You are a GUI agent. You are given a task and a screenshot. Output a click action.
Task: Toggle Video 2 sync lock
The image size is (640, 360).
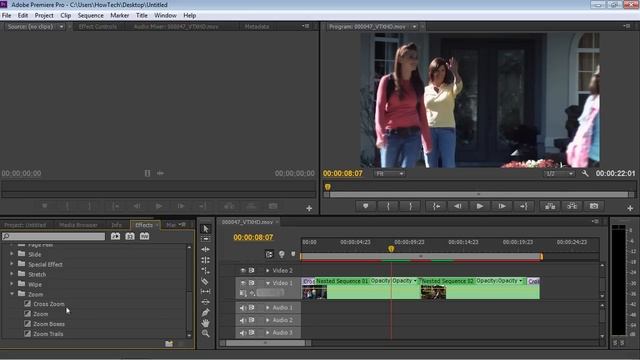pyautogui.click(x=251, y=270)
